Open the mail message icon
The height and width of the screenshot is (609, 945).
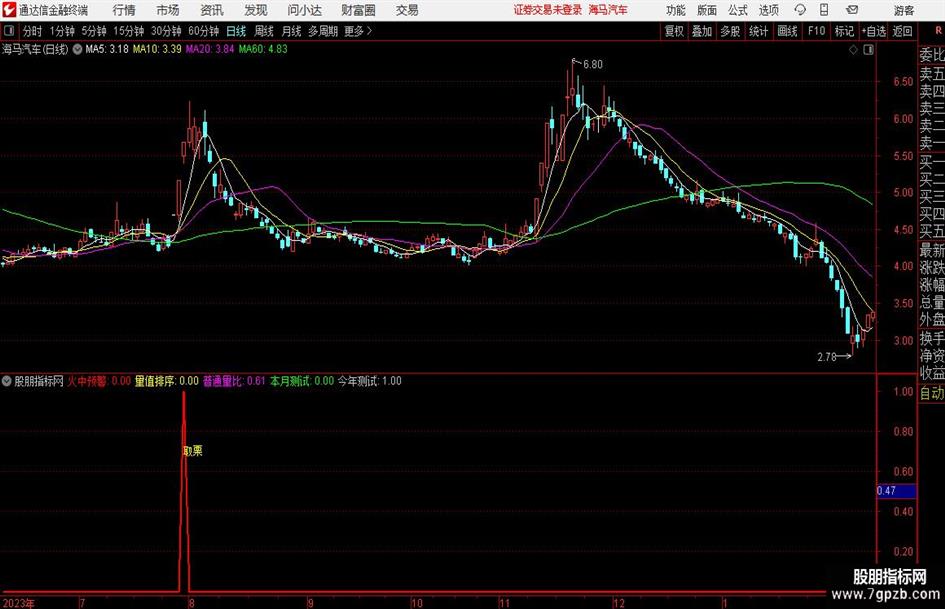coord(852,10)
